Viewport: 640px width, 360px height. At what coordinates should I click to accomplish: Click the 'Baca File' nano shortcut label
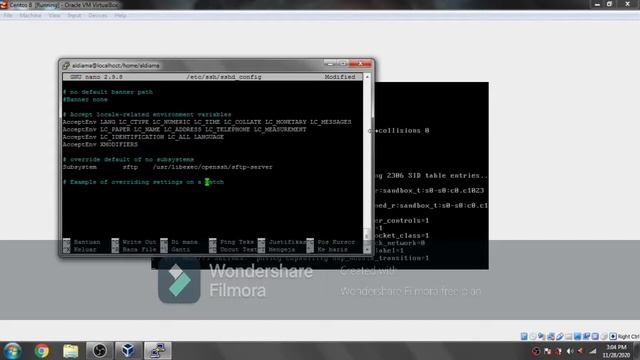click(139, 249)
